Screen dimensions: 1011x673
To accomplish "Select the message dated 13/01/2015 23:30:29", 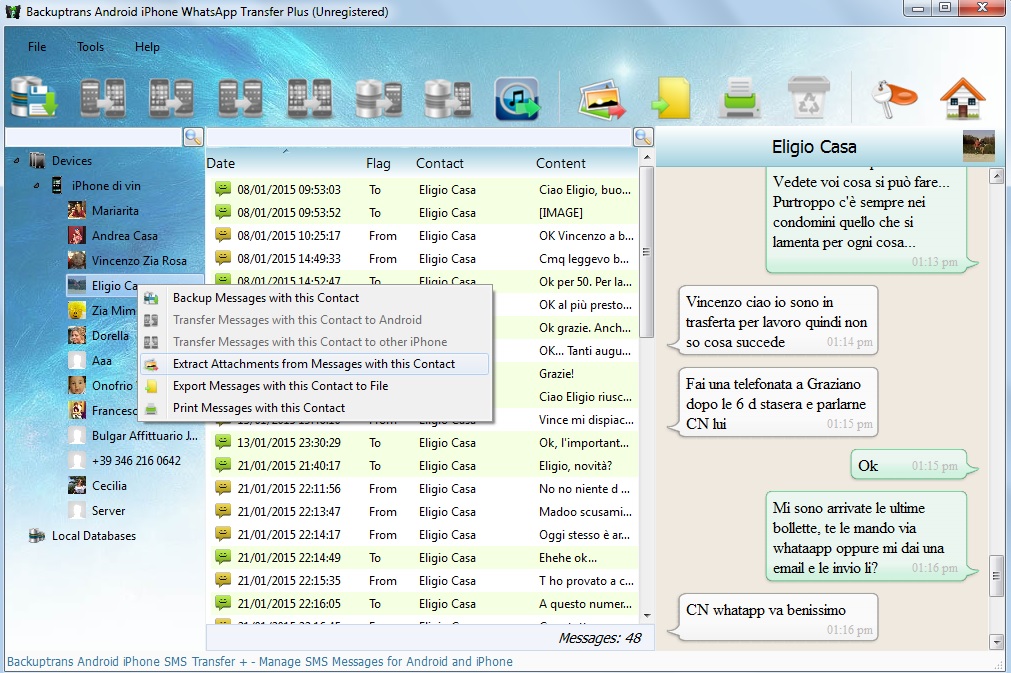I will 423,443.
